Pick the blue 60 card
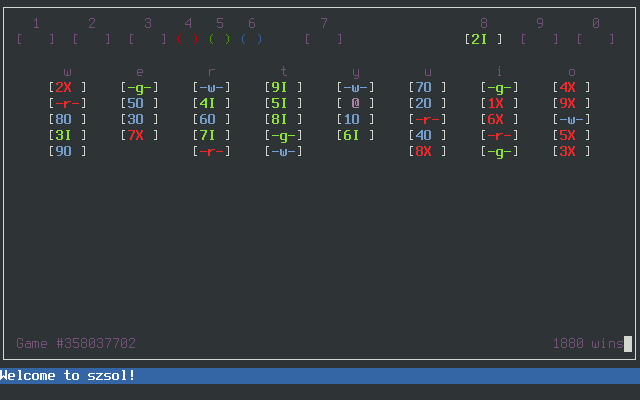This screenshot has width=640, height=400. tap(211, 119)
